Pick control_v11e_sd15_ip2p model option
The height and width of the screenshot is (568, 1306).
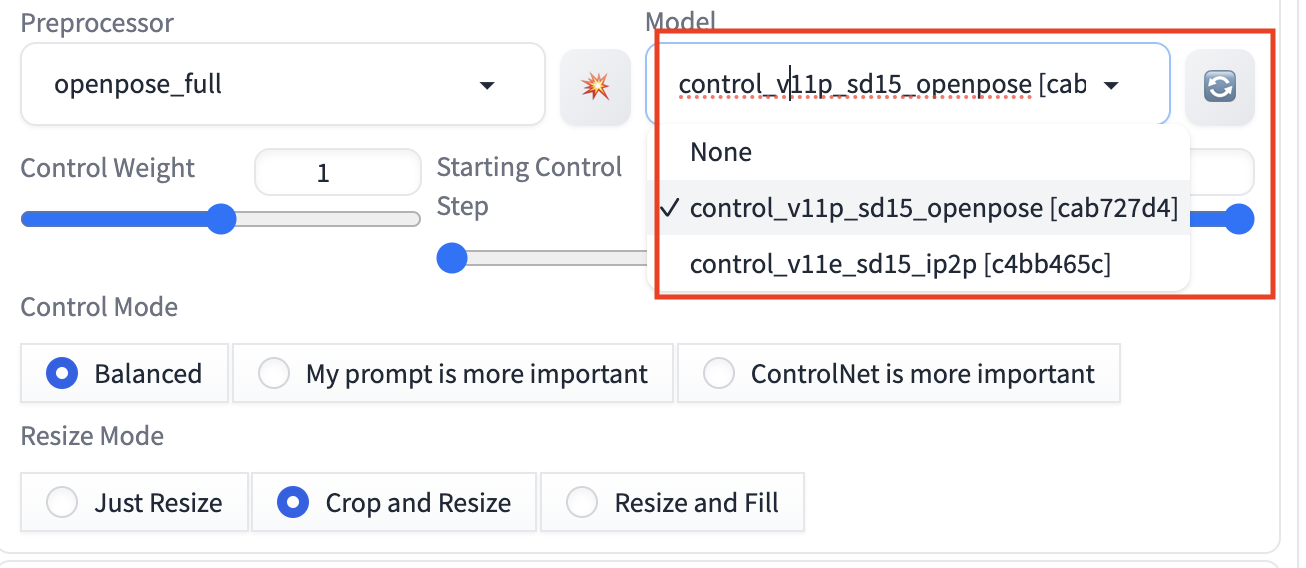(x=900, y=264)
